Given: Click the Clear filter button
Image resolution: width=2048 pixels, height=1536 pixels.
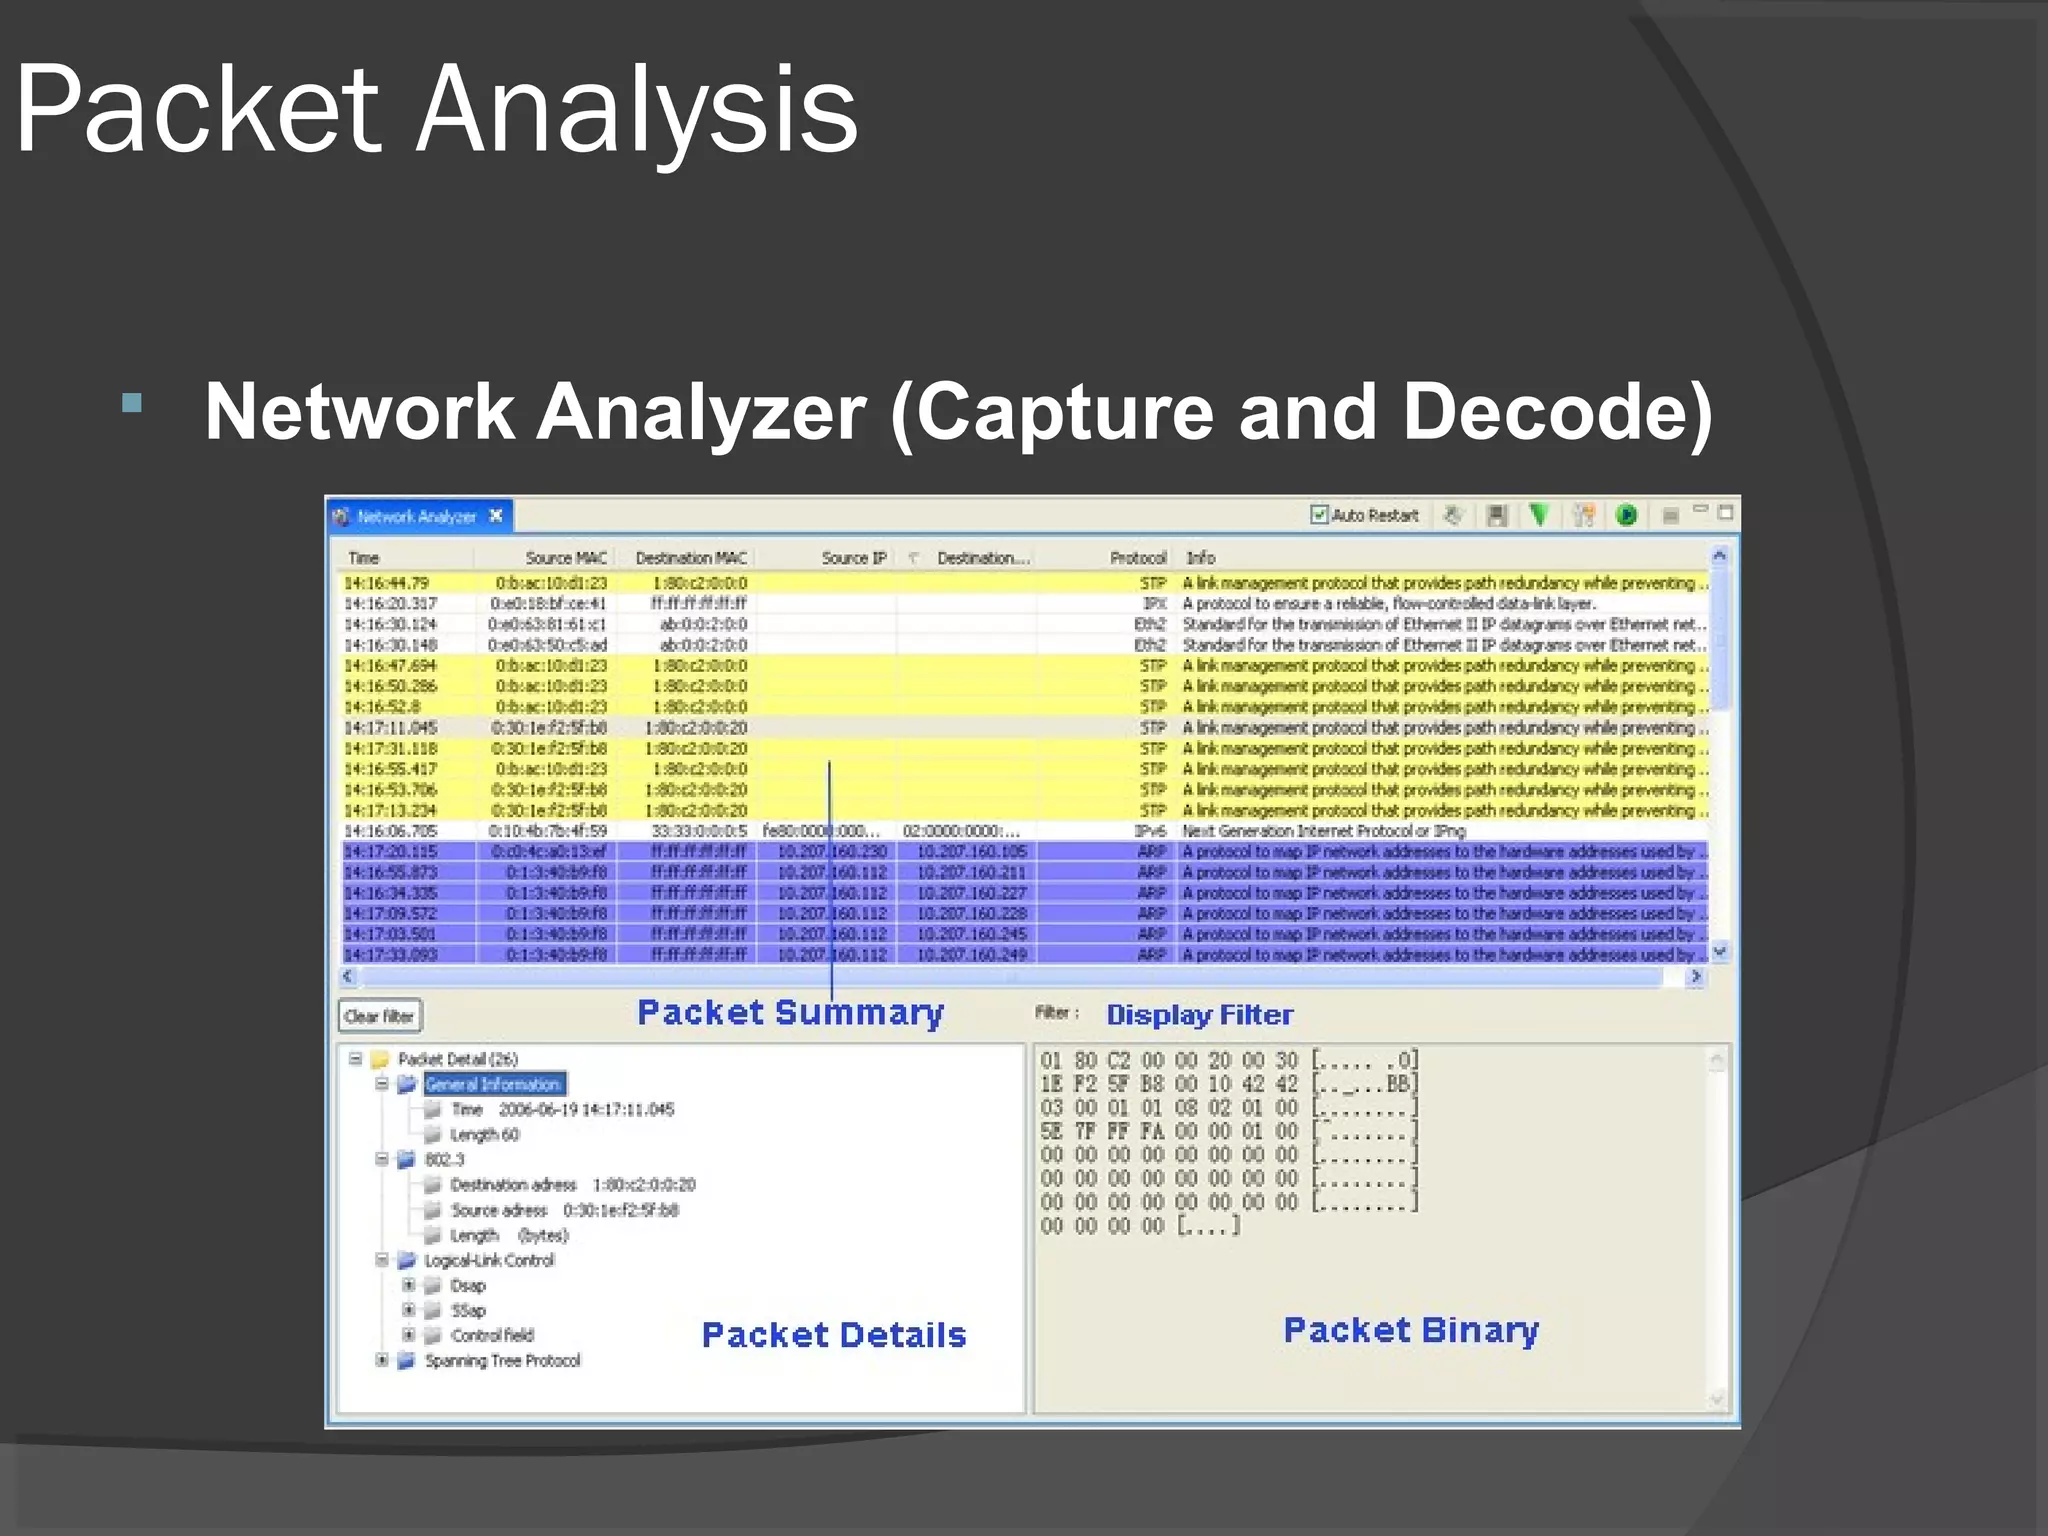Looking at the screenshot, I should click(379, 1016).
